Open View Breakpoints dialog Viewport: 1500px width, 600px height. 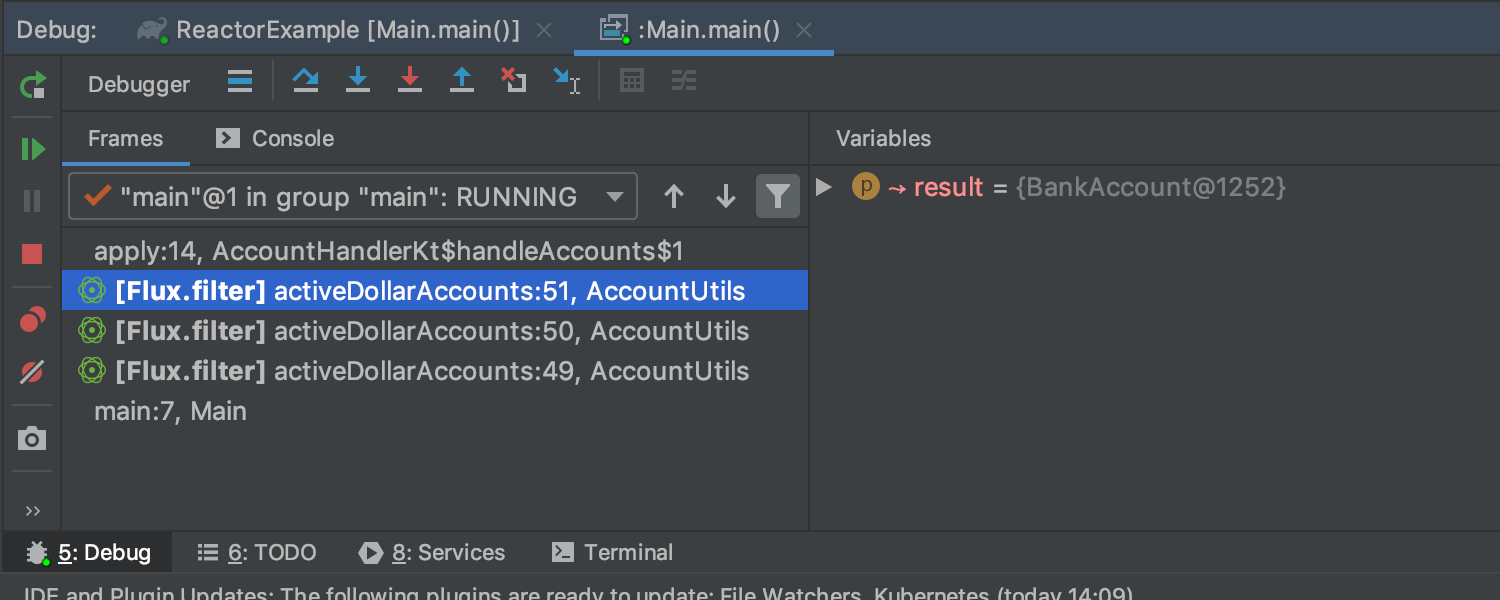32,320
